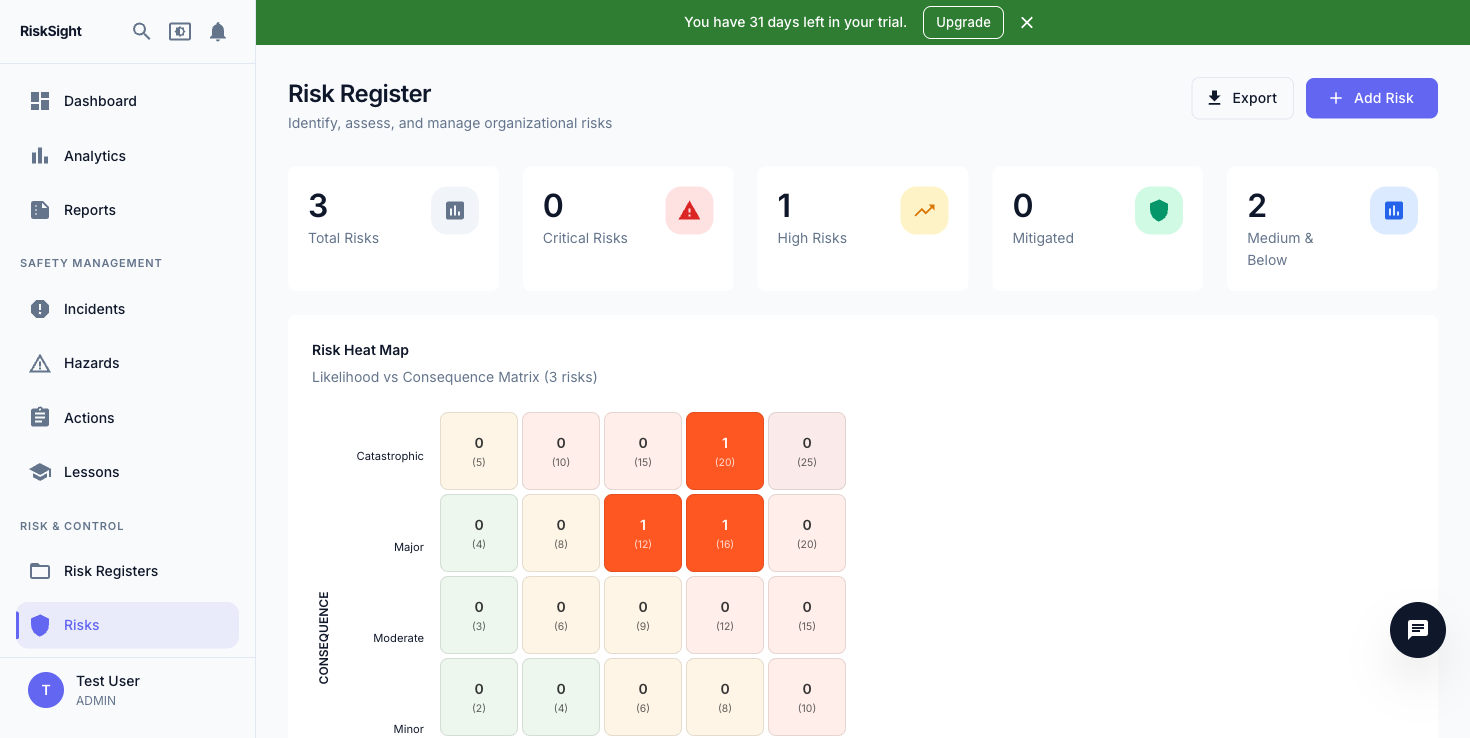Click the Export button

point(1243,98)
